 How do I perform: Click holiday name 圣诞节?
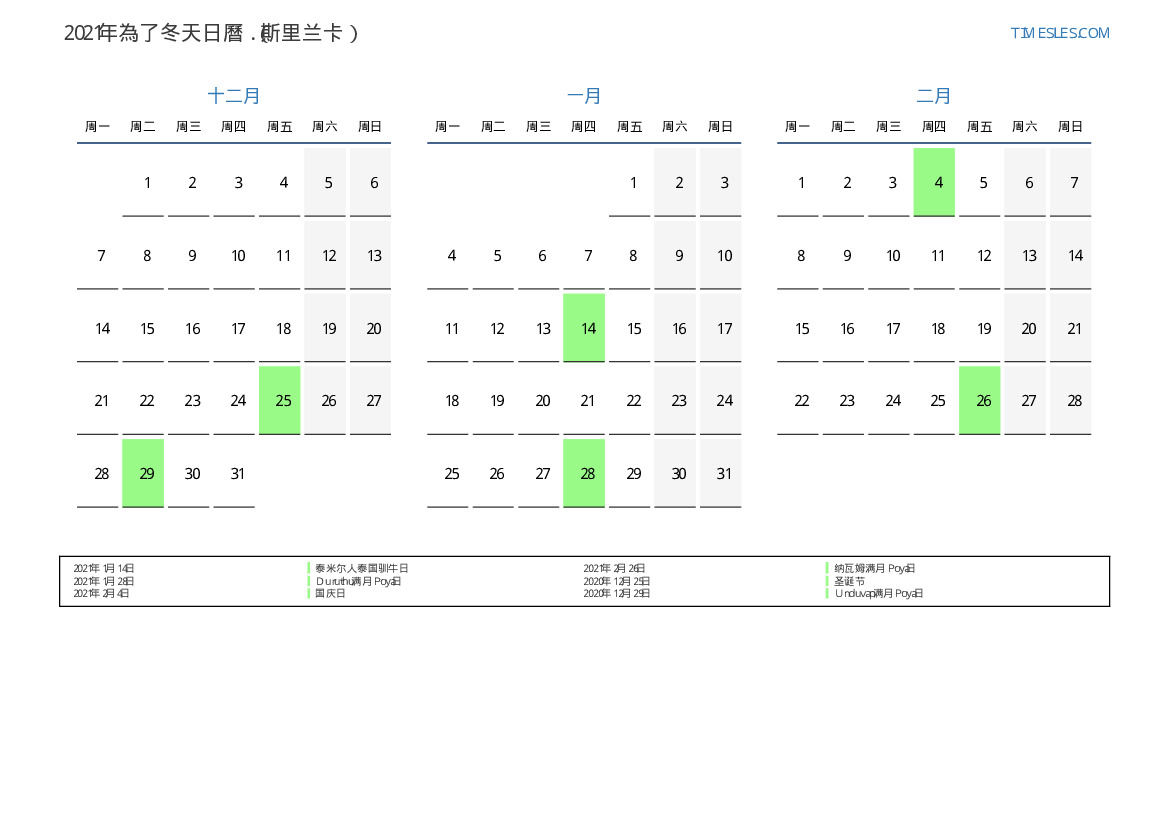(x=849, y=581)
